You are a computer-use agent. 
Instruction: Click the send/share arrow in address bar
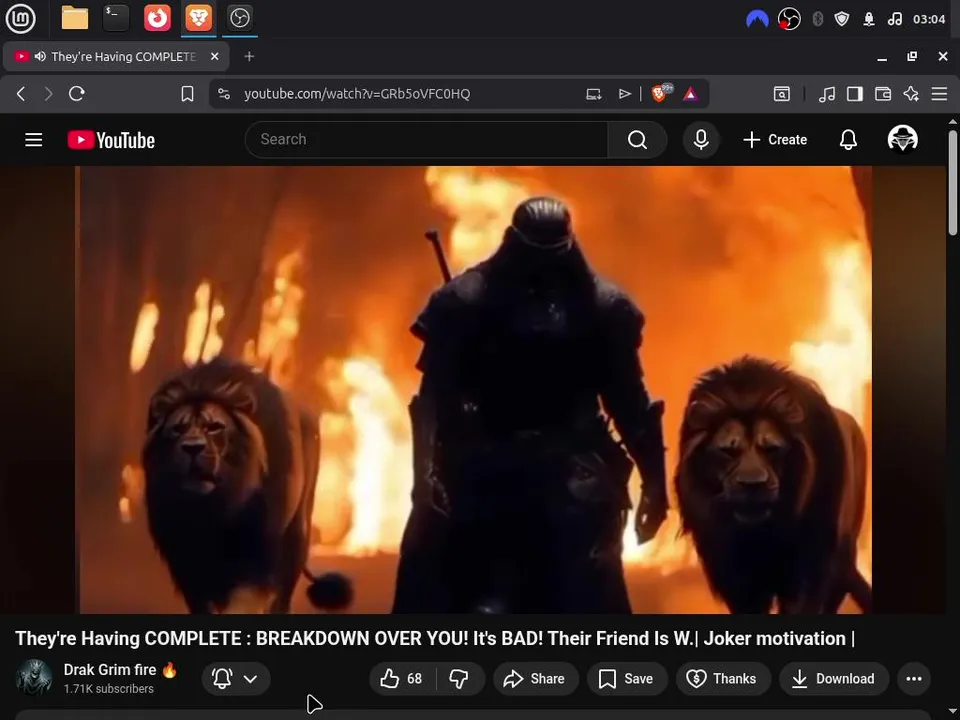[x=624, y=94]
